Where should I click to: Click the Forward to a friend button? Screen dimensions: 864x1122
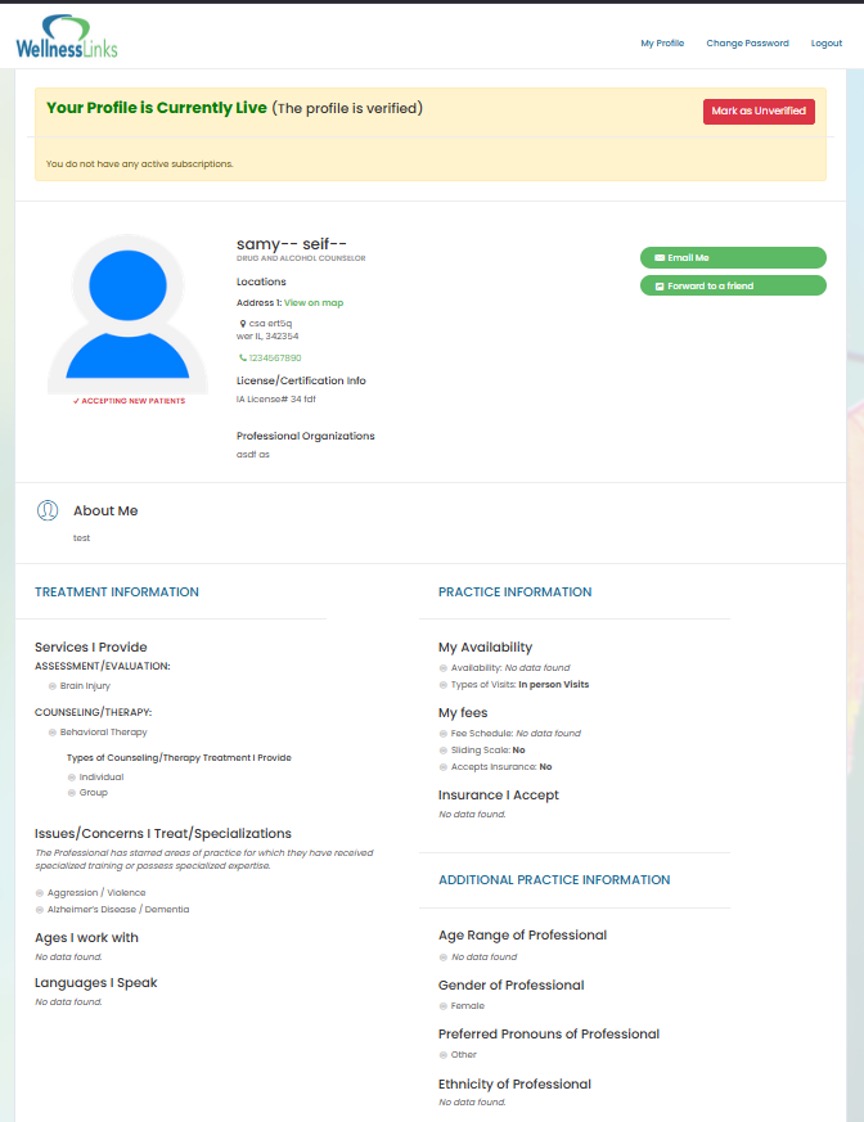[732, 286]
